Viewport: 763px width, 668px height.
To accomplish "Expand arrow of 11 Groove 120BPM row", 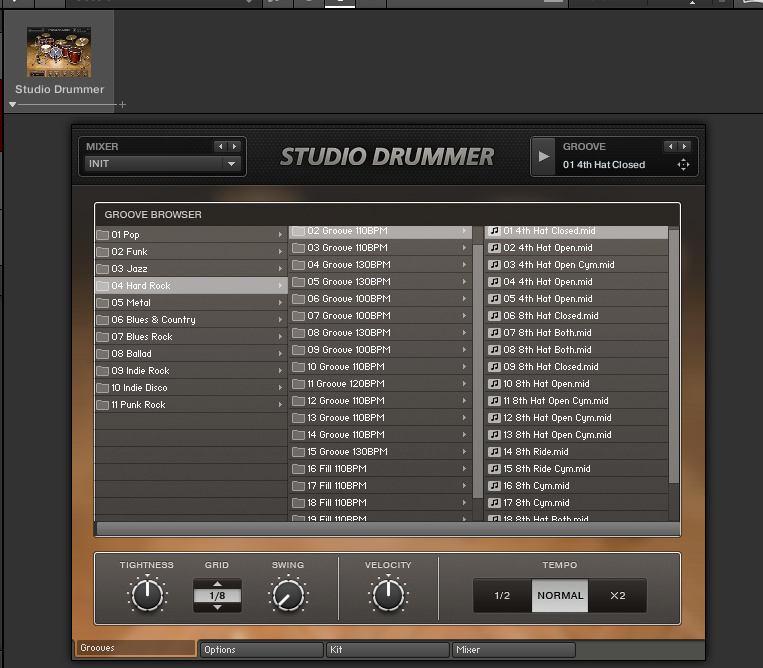I will pos(464,384).
